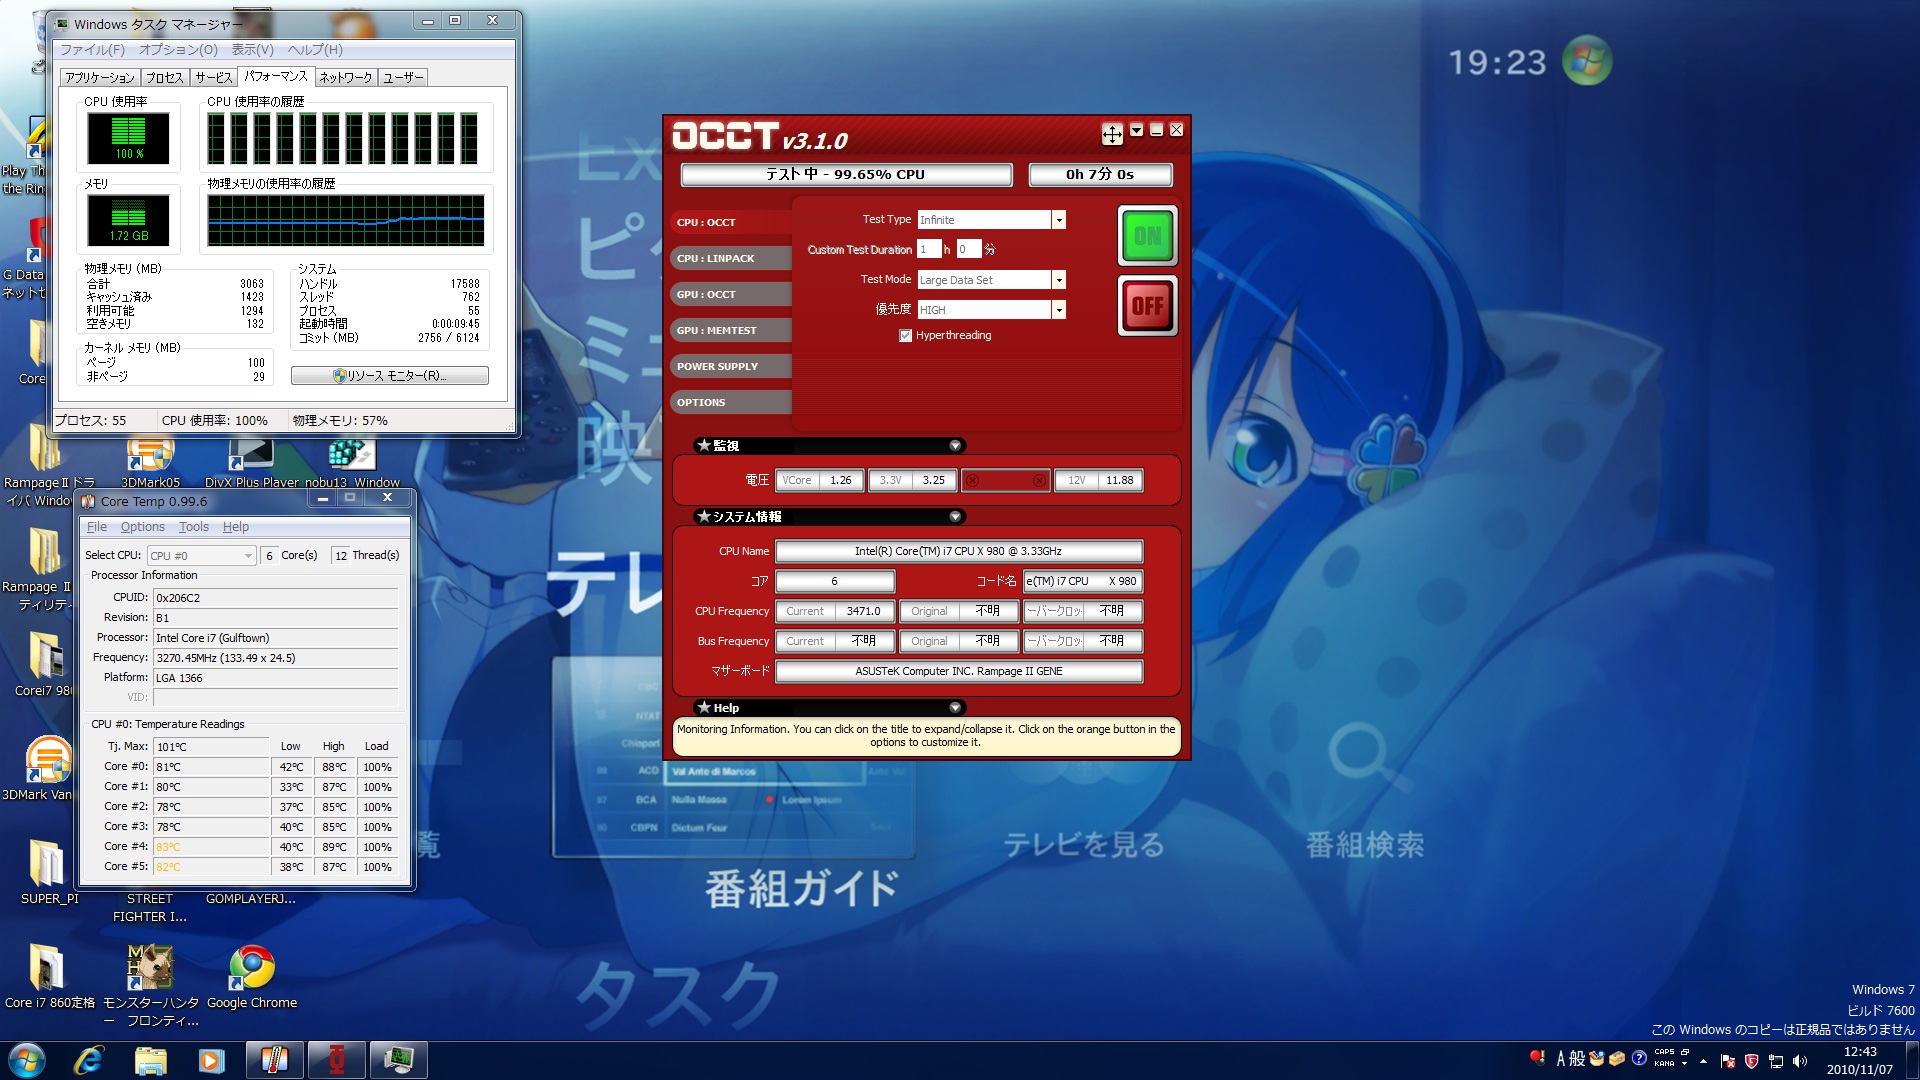Click Internet Explorer in the taskbar
This screenshot has width=1920, height=1080.
(88, 1060)
